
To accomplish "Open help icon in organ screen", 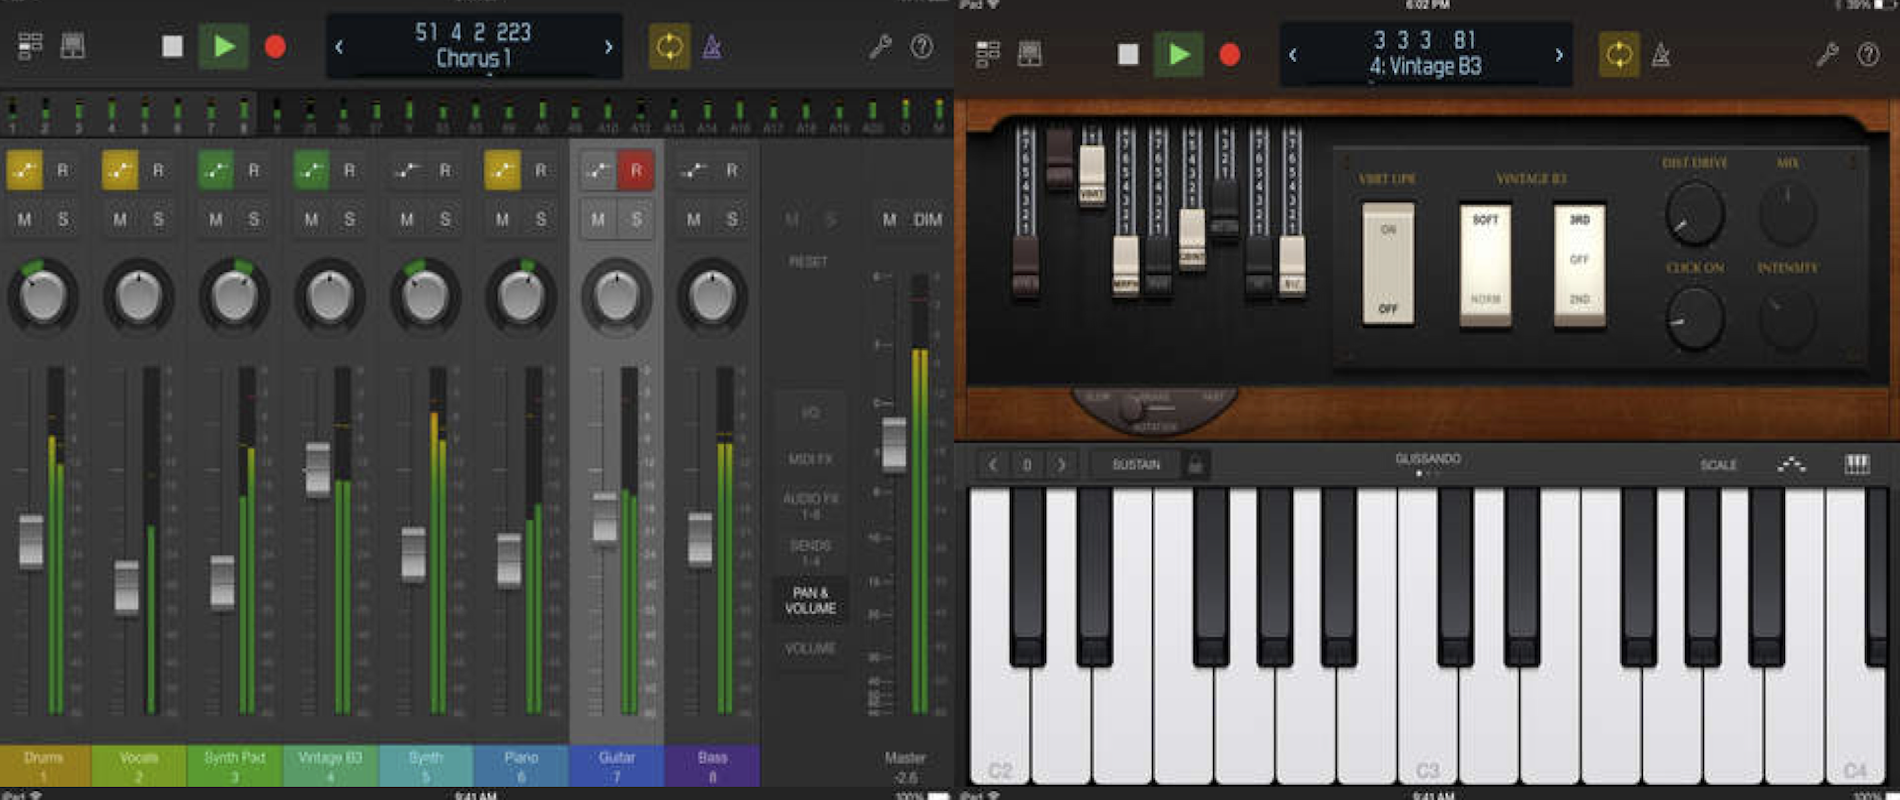I will (x=1868, y=54).
